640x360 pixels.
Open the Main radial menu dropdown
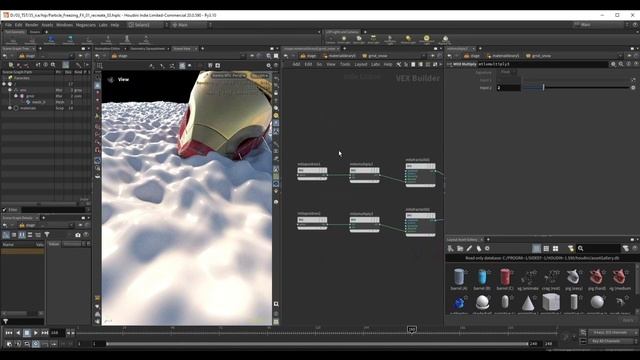pyautogui.click(x=191, y=25)
